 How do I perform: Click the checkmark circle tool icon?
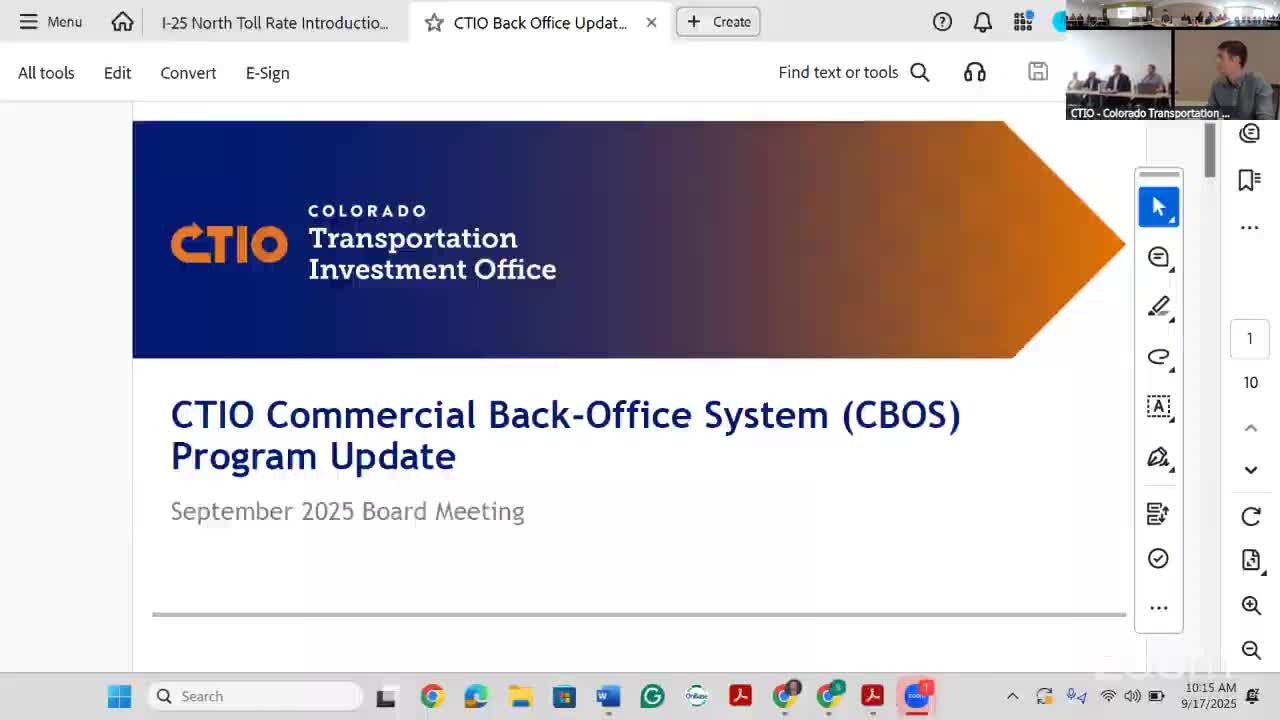pos(1158,558)
